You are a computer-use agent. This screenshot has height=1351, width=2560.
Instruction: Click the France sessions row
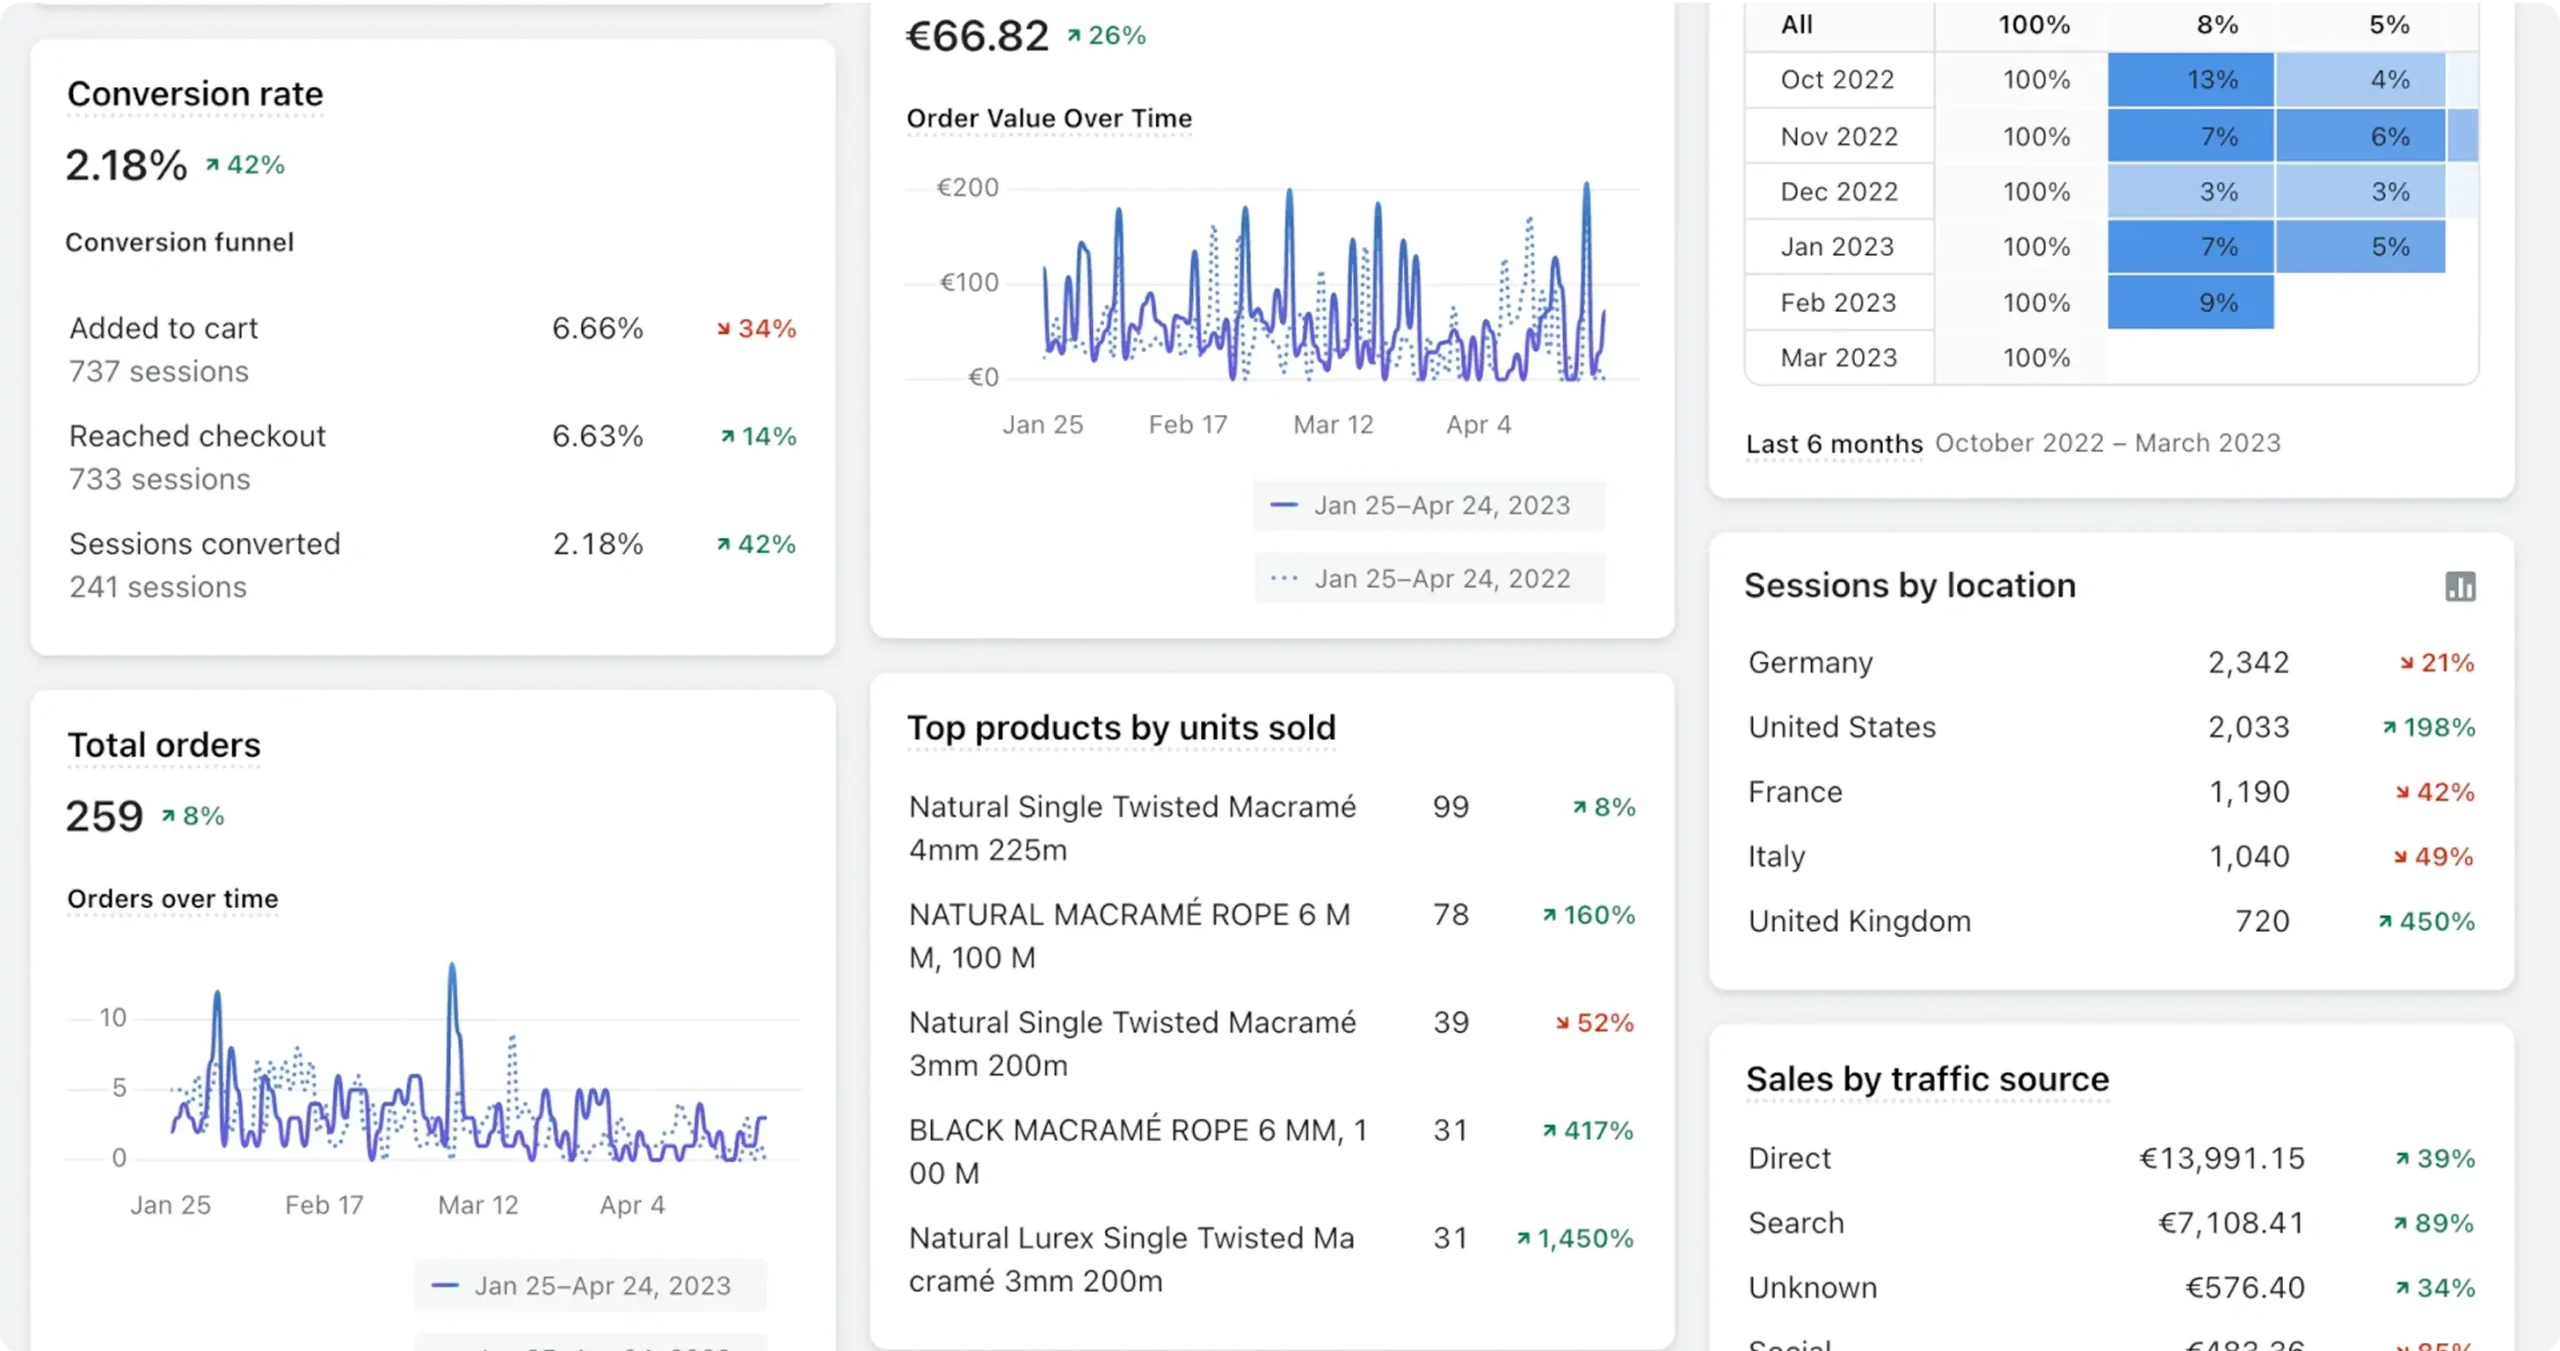(2111, 793)
